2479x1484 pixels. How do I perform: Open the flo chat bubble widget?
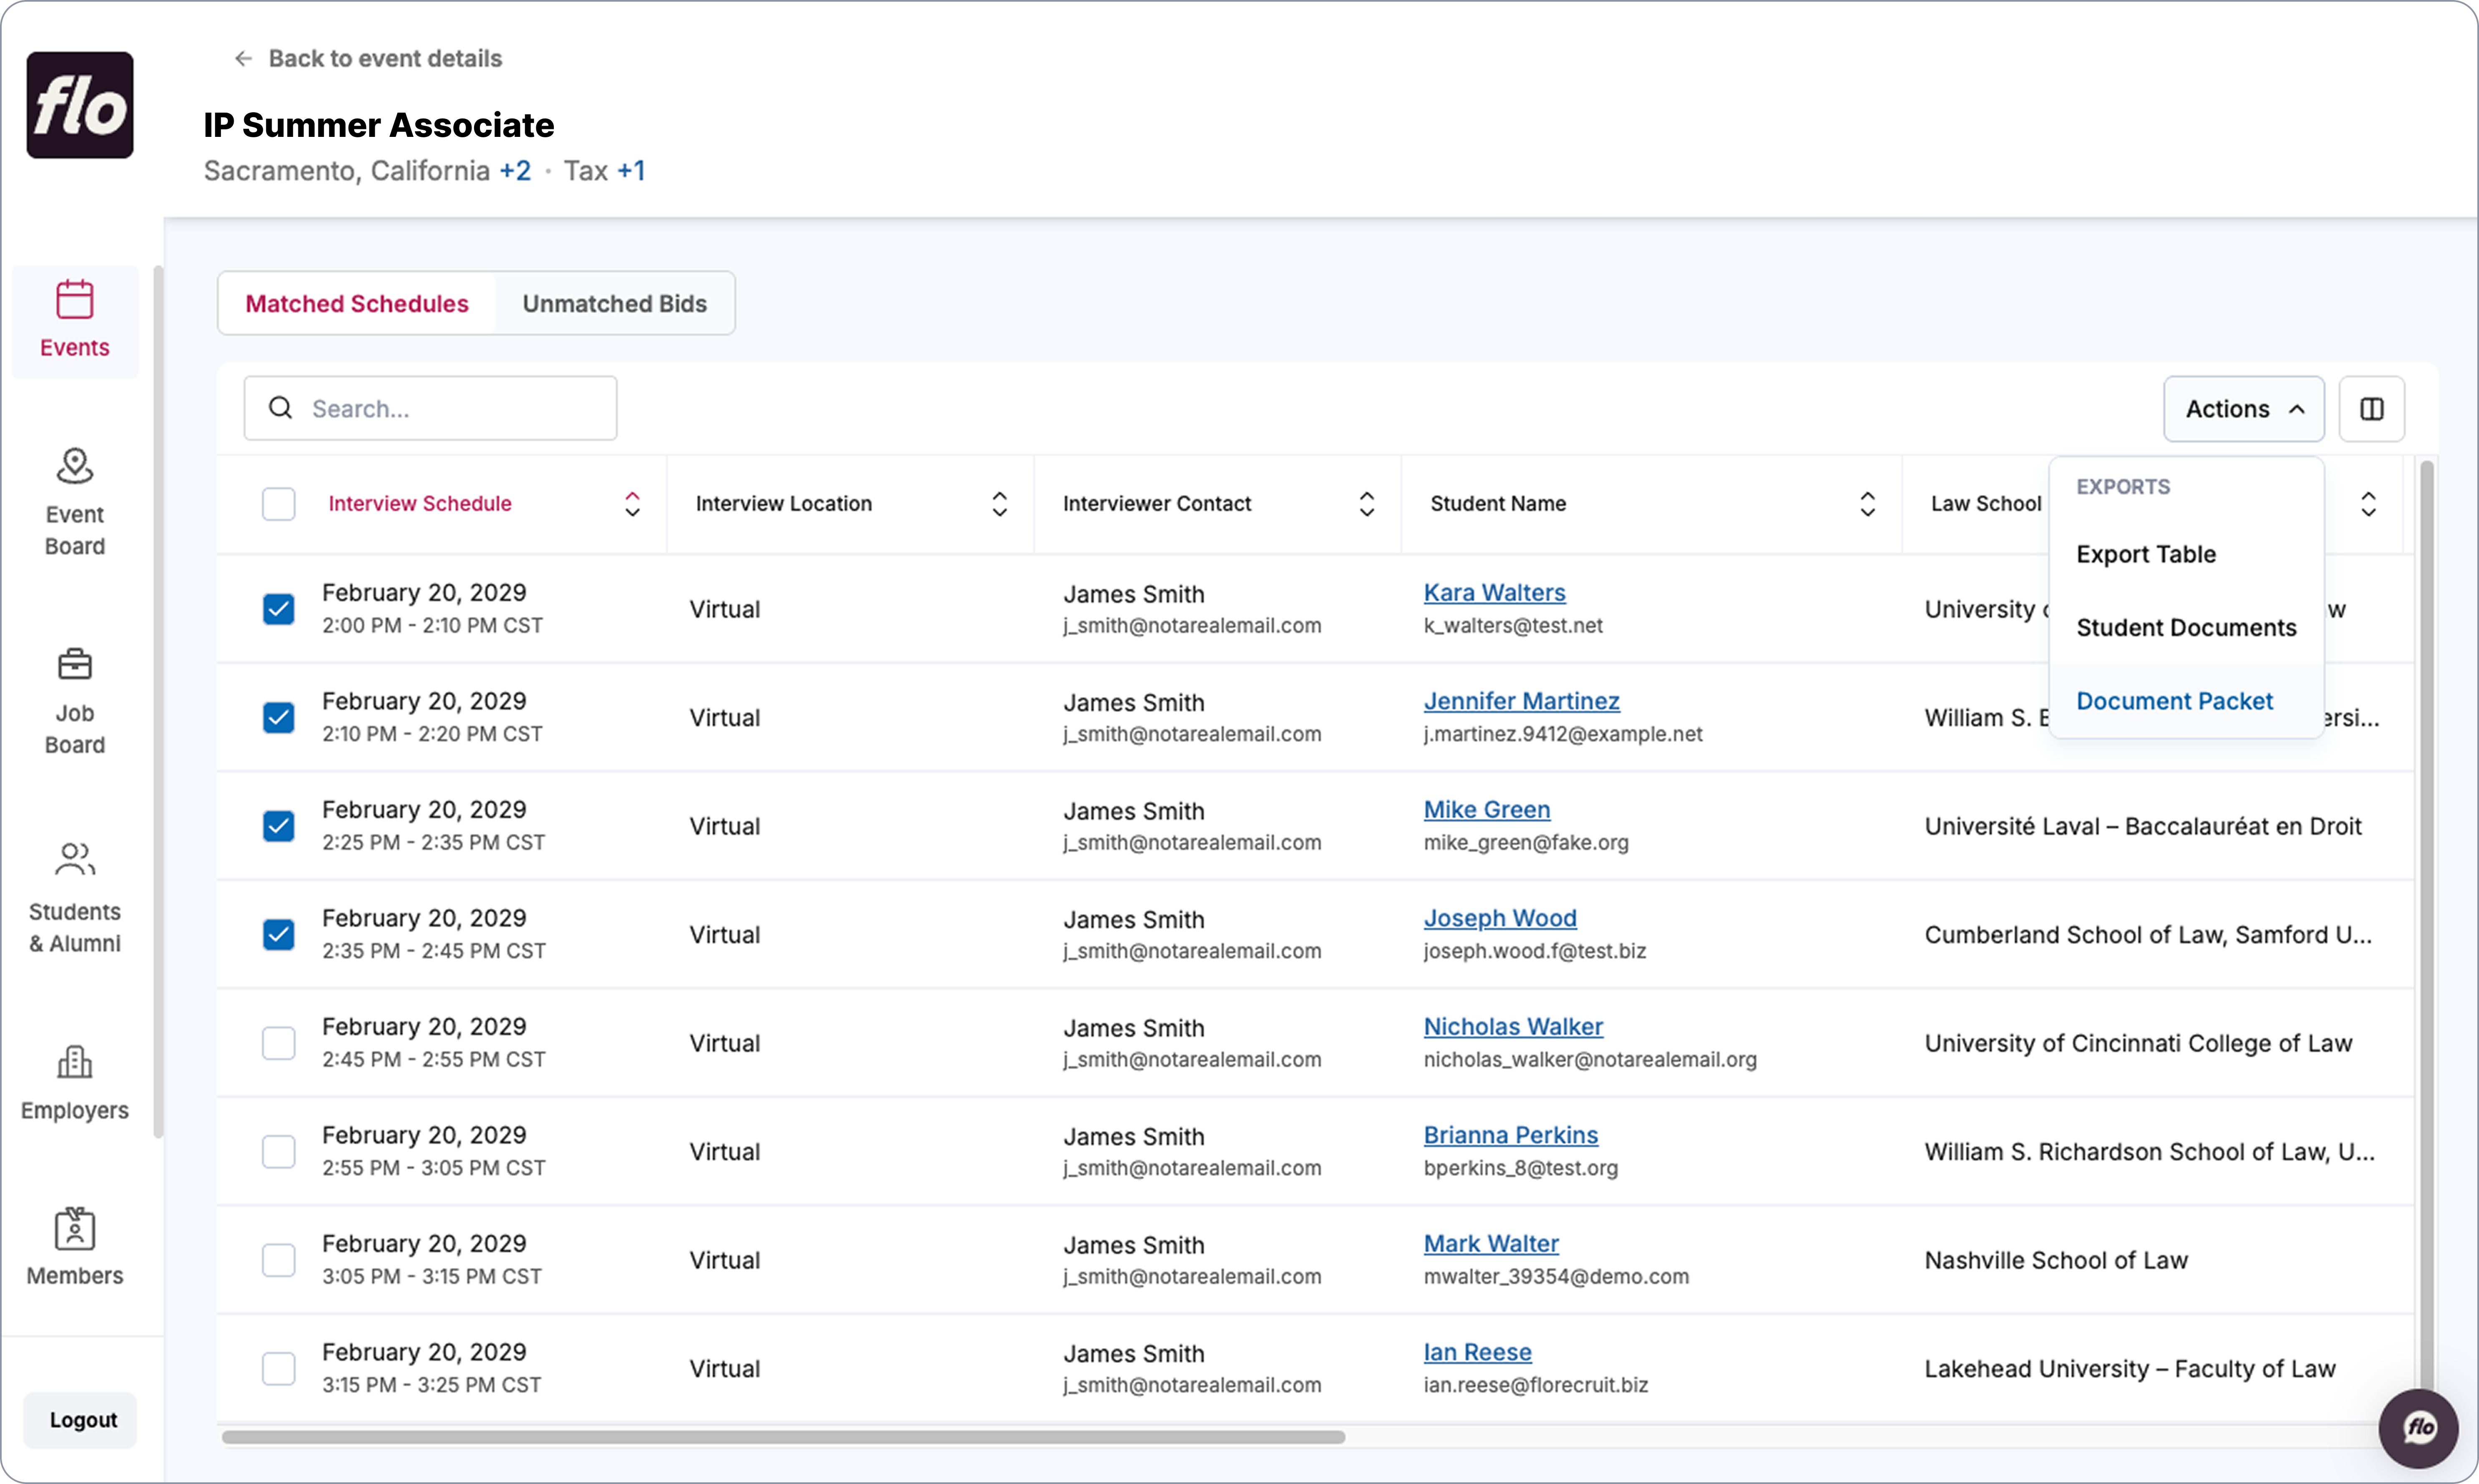tap(2418, 1428)
